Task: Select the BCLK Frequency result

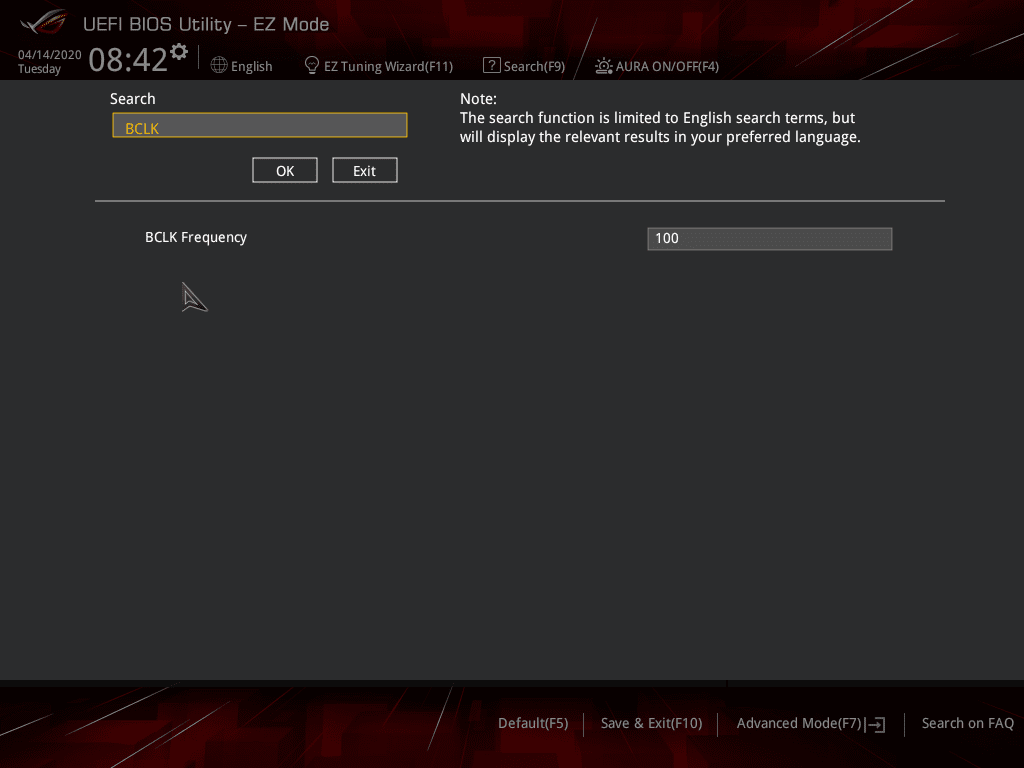Action: pyautogui.click(x=196, y=237)
